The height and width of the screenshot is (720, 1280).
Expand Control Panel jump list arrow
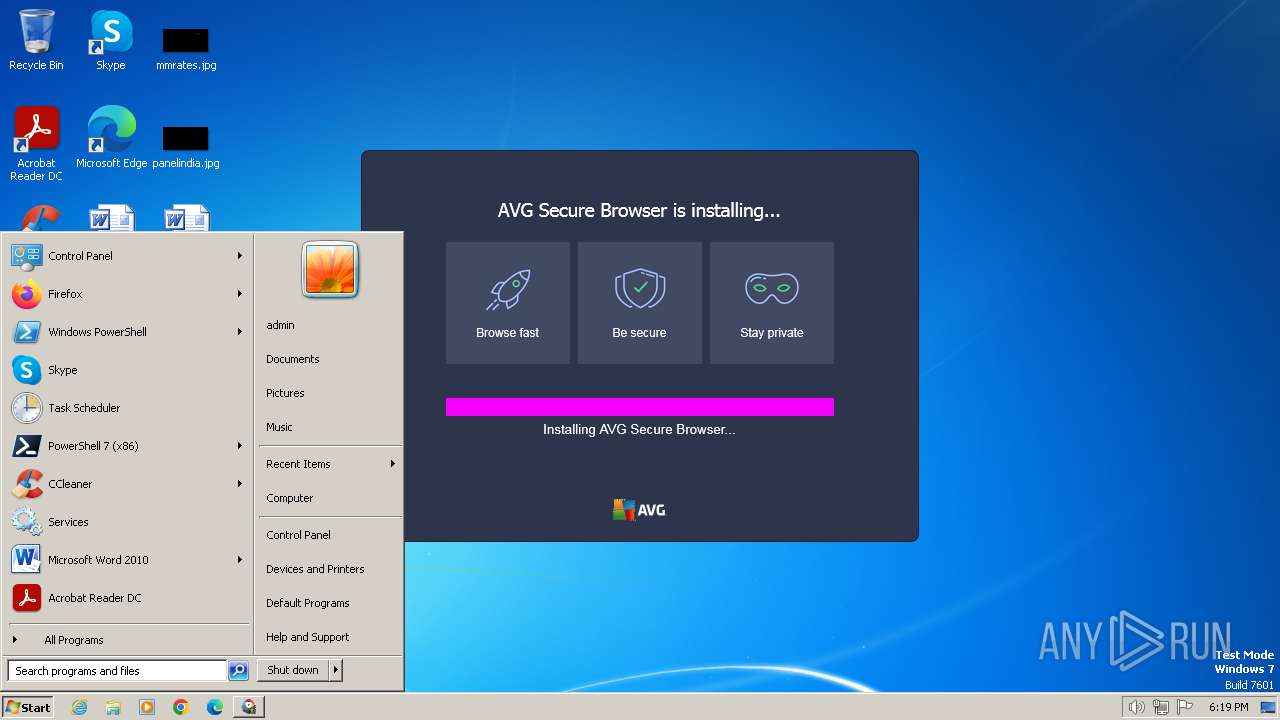(240, 256)
